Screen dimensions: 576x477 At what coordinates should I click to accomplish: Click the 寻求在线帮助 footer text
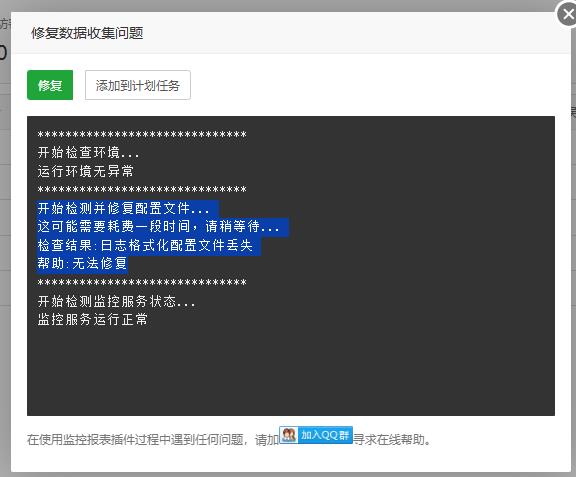pos(389,440)
